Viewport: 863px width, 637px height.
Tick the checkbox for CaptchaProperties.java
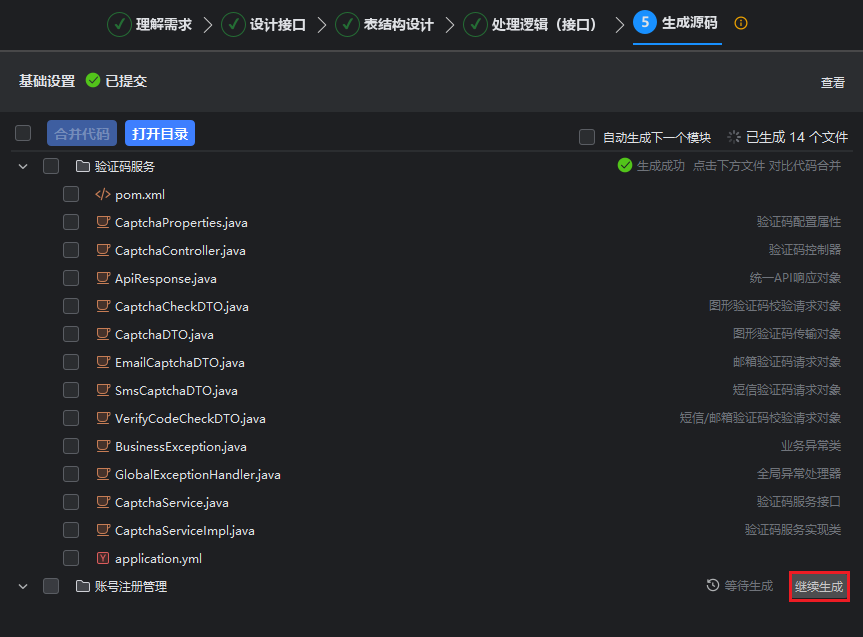pyautogui.click(x=71, y=222)
